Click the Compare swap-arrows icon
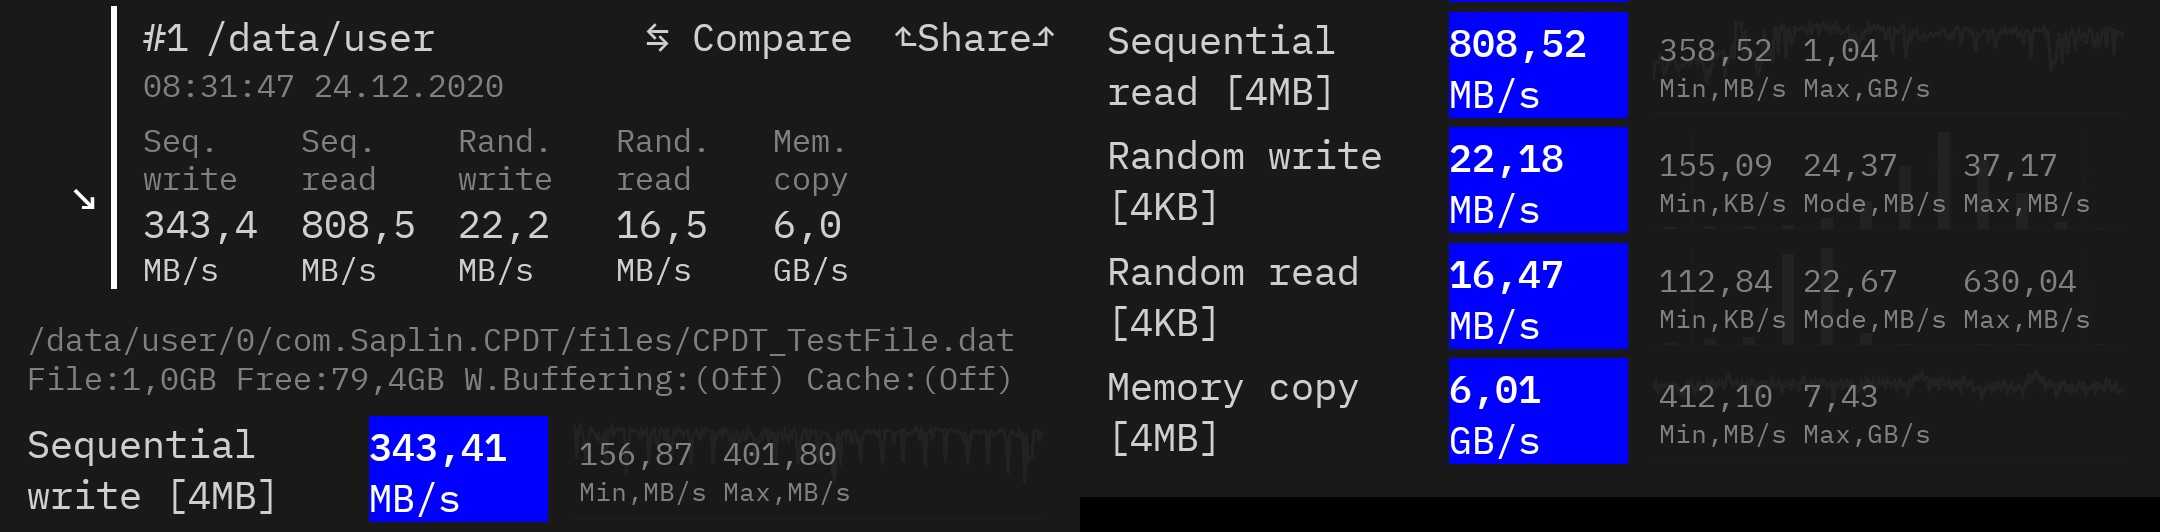This screenshot has height=532, width=2160. pyautogui.click(x=657, y=38)
